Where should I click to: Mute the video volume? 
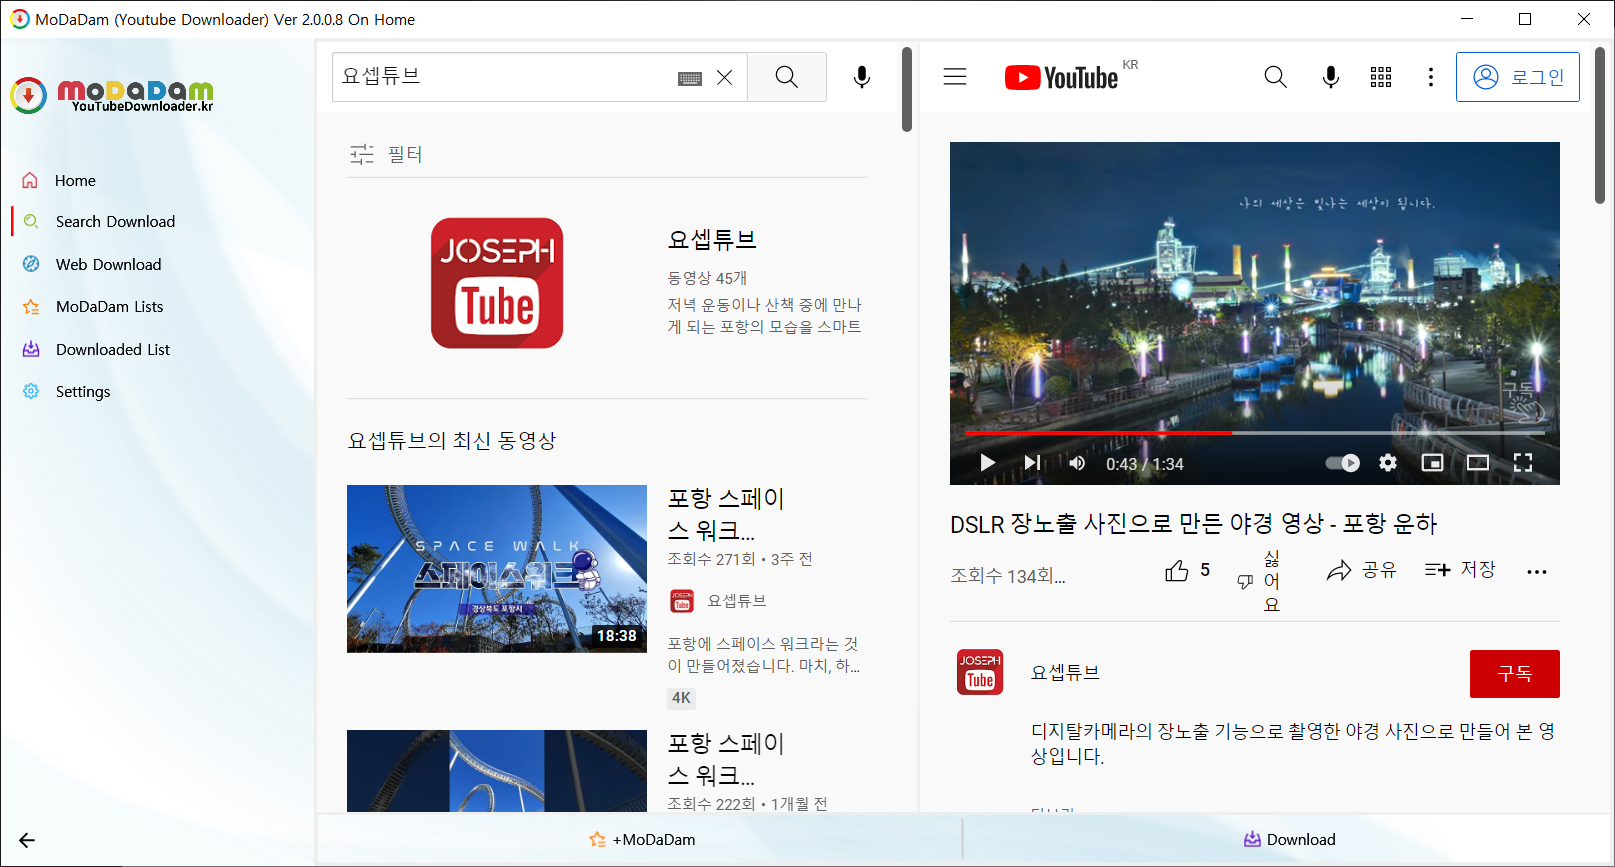(x=1077, y=463)
